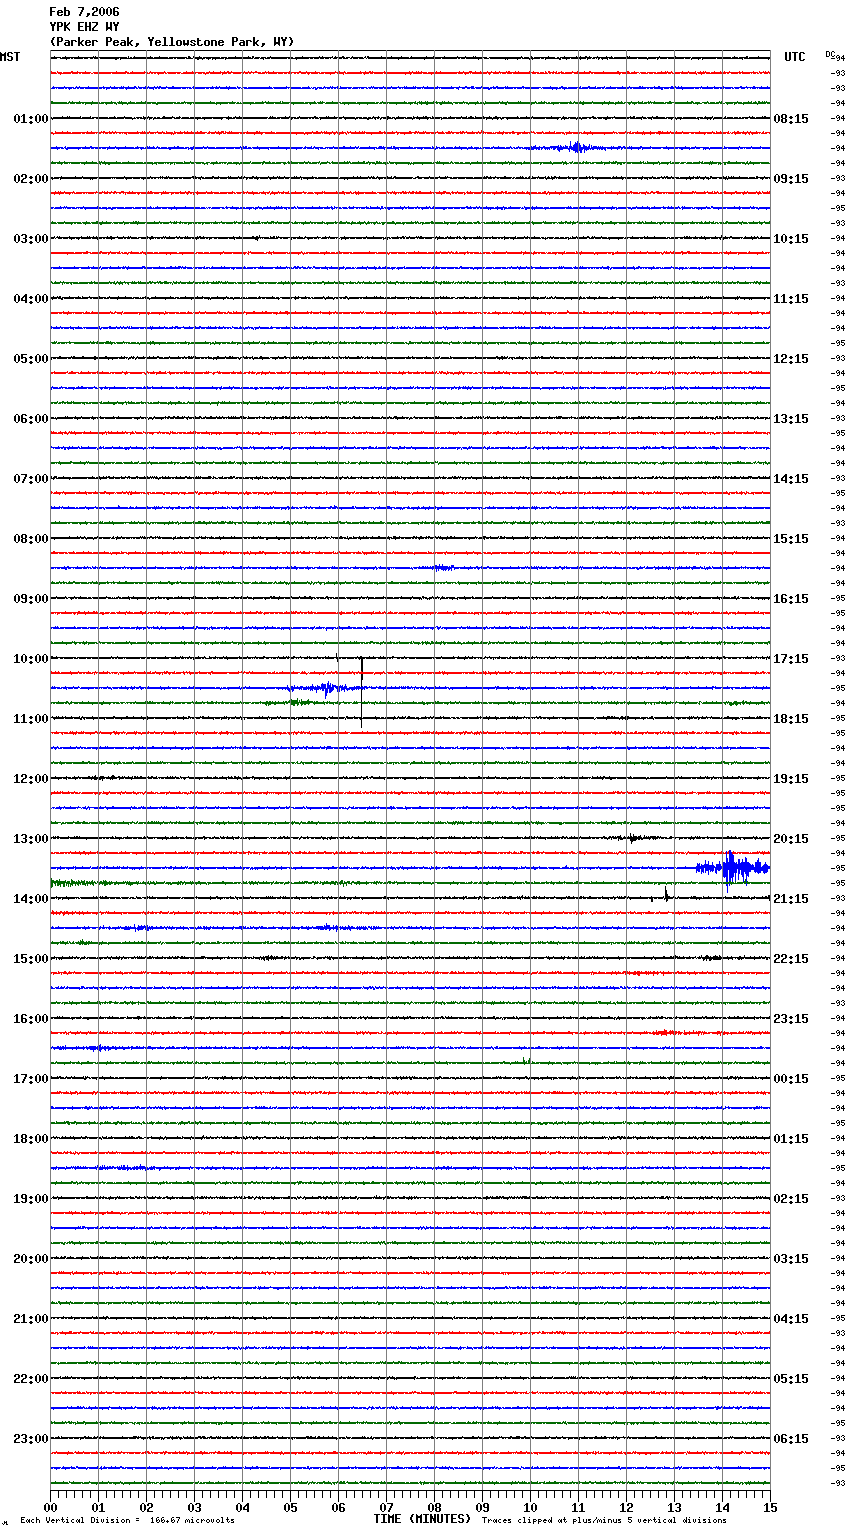Click the "10:00" MST row label

coord(31,659)
